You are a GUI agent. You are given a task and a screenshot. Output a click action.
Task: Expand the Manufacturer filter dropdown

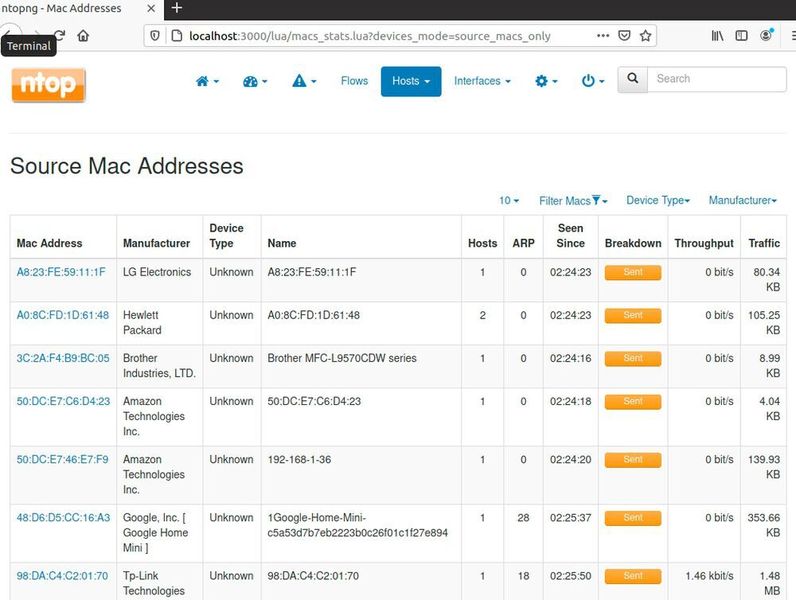pyautogui.click(x=743, y=201)
